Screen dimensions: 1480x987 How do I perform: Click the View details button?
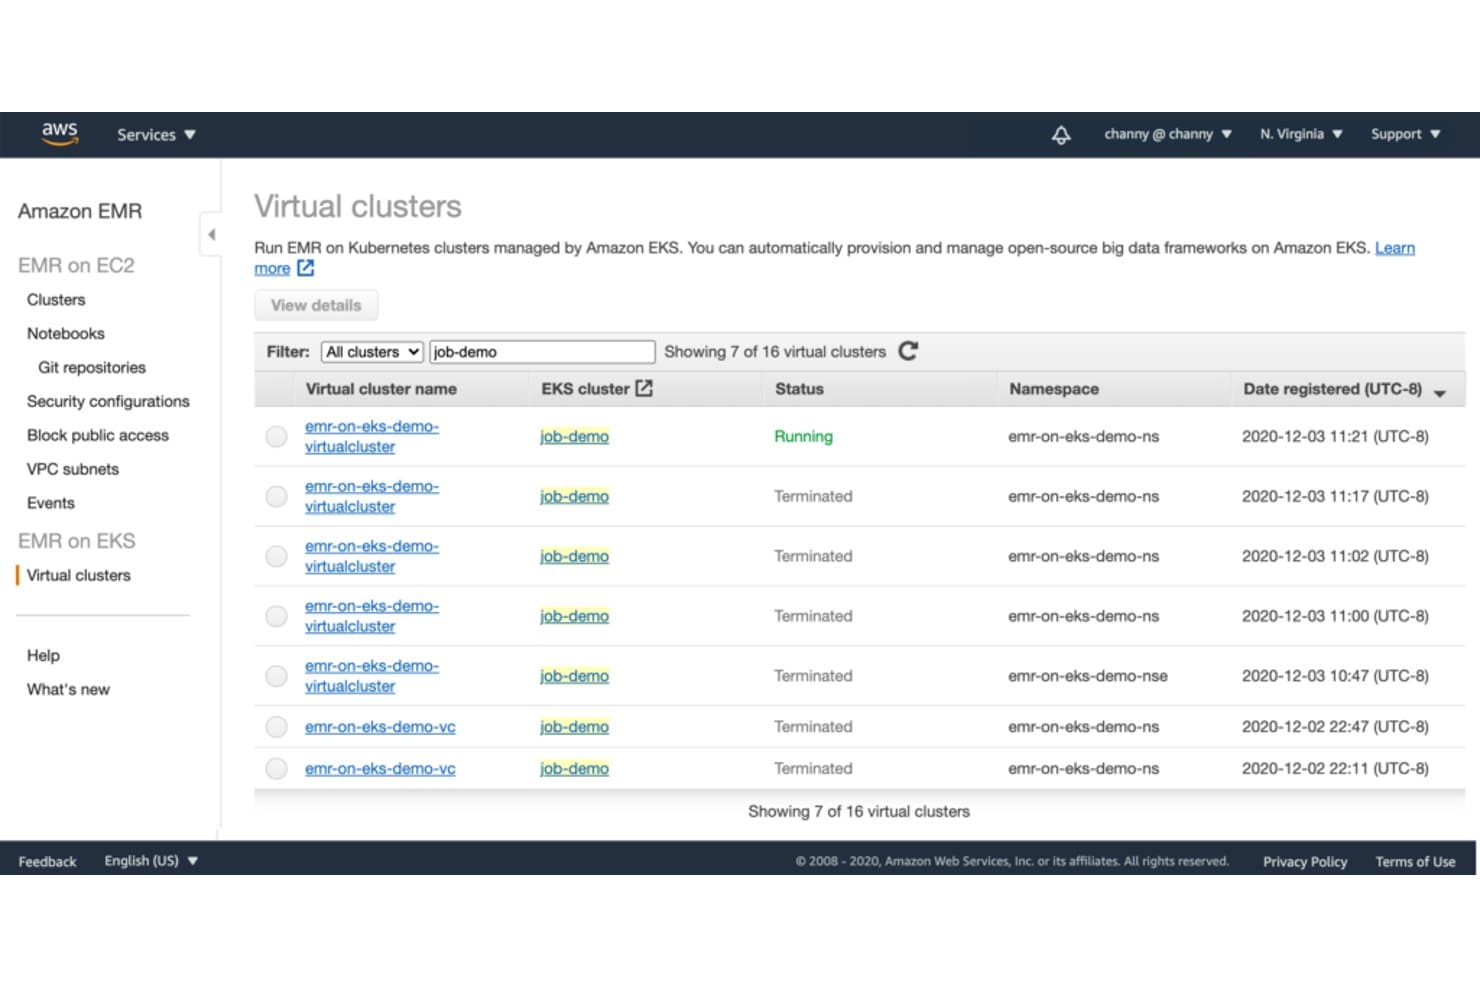tap(316, 306)
